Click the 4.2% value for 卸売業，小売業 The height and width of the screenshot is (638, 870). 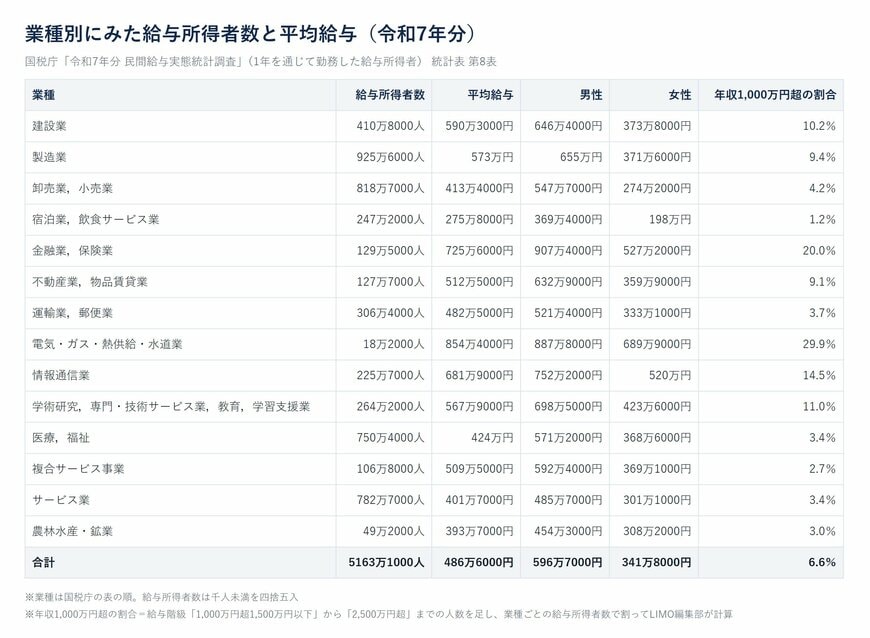[x=822, y=188]
